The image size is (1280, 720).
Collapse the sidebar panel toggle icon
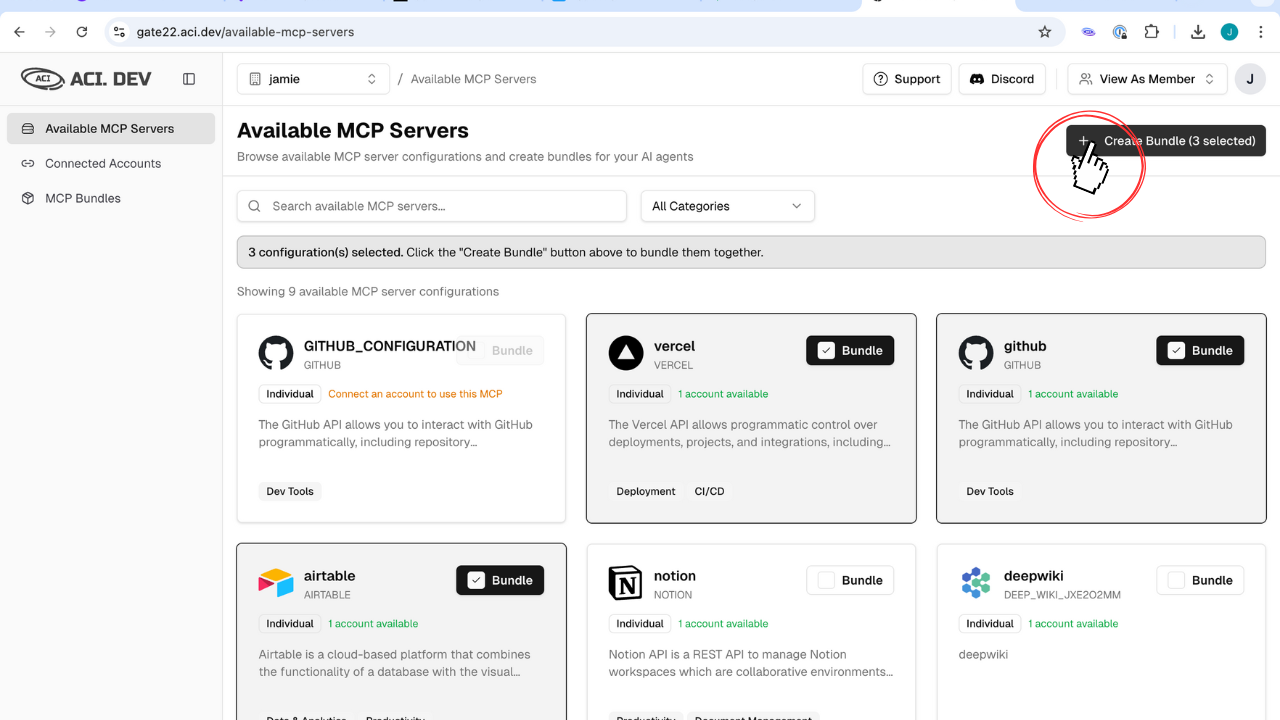point(189,79)
